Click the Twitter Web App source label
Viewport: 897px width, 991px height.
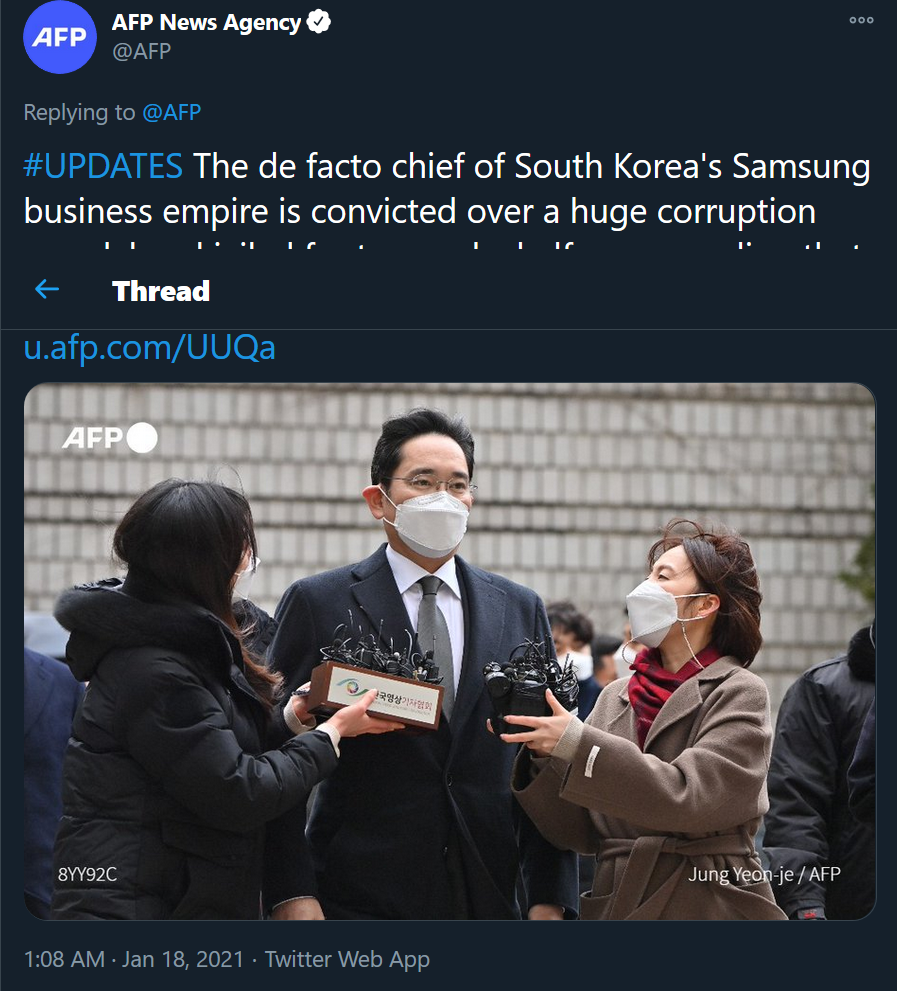point(347,959)
